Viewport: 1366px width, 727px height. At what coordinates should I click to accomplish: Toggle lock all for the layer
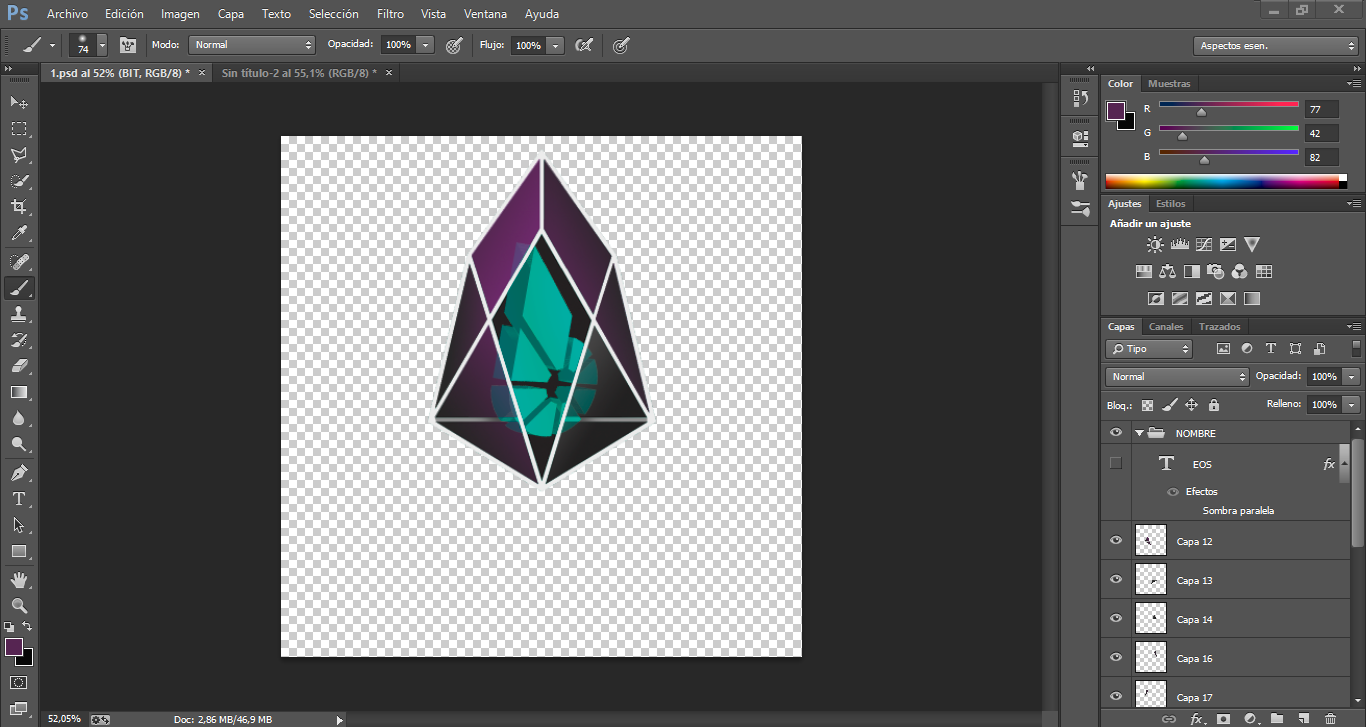[x=1213, y=405]
